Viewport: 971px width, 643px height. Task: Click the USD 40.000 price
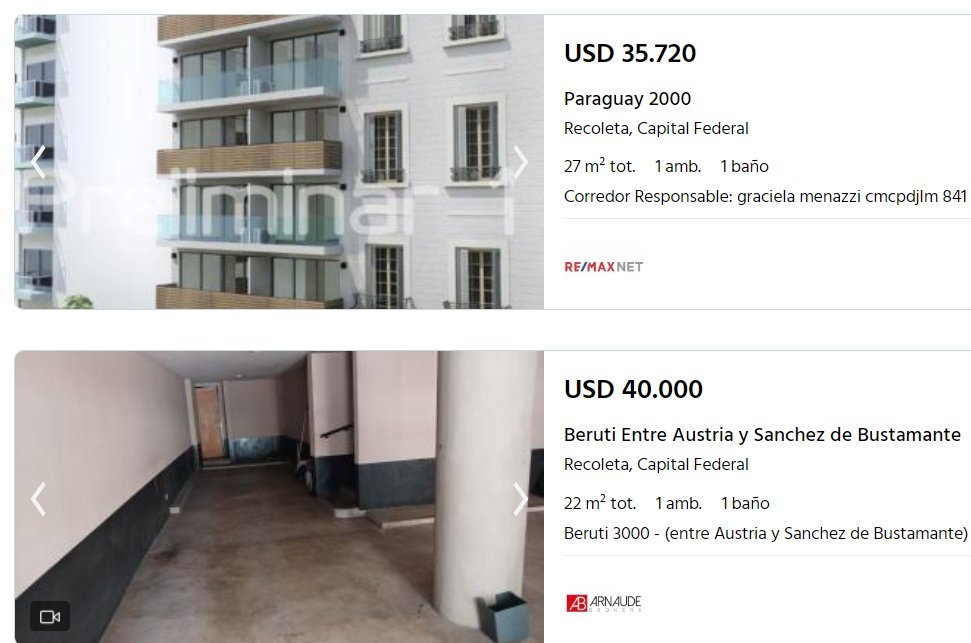point(633,390)
